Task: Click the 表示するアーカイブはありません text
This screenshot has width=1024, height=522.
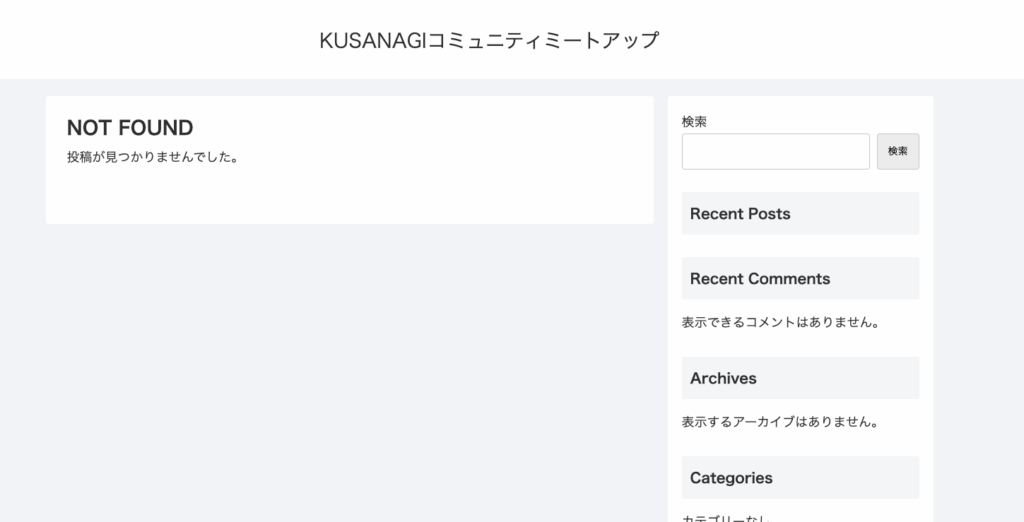Action: [780, 422]
